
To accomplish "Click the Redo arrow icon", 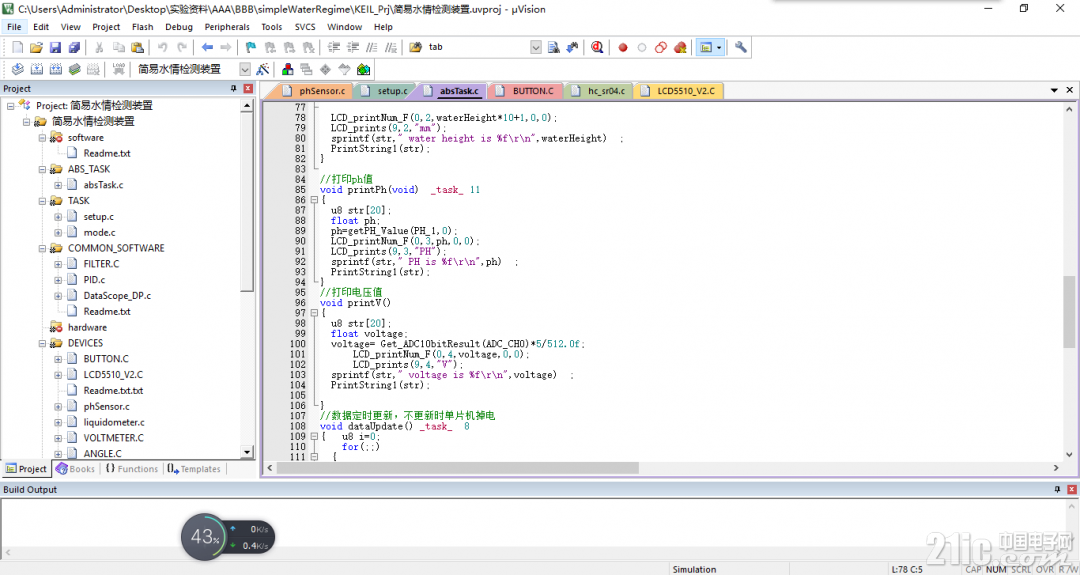I will tap(182, 48).
